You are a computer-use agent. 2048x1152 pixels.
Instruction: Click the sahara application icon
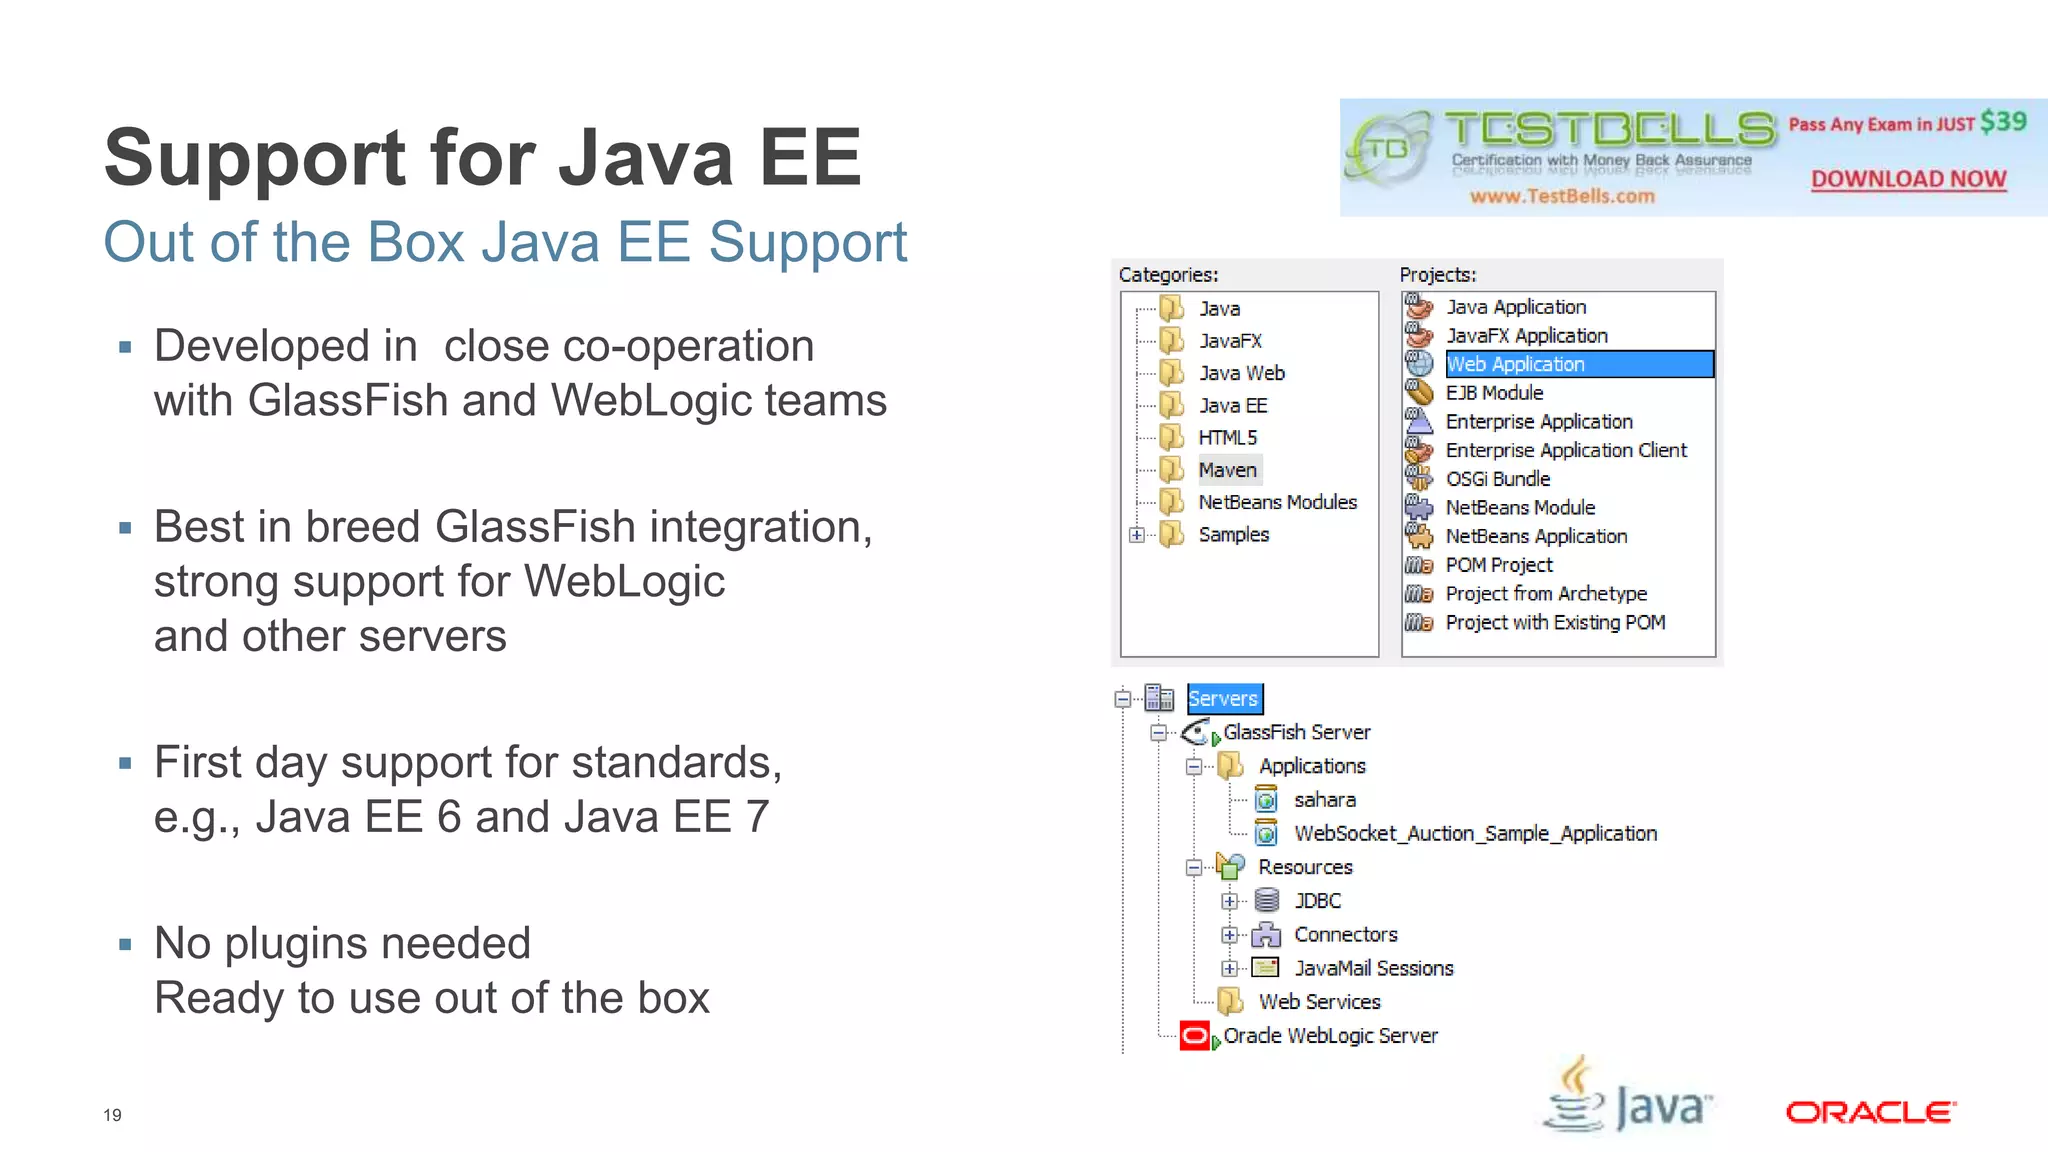[1266, 799]
